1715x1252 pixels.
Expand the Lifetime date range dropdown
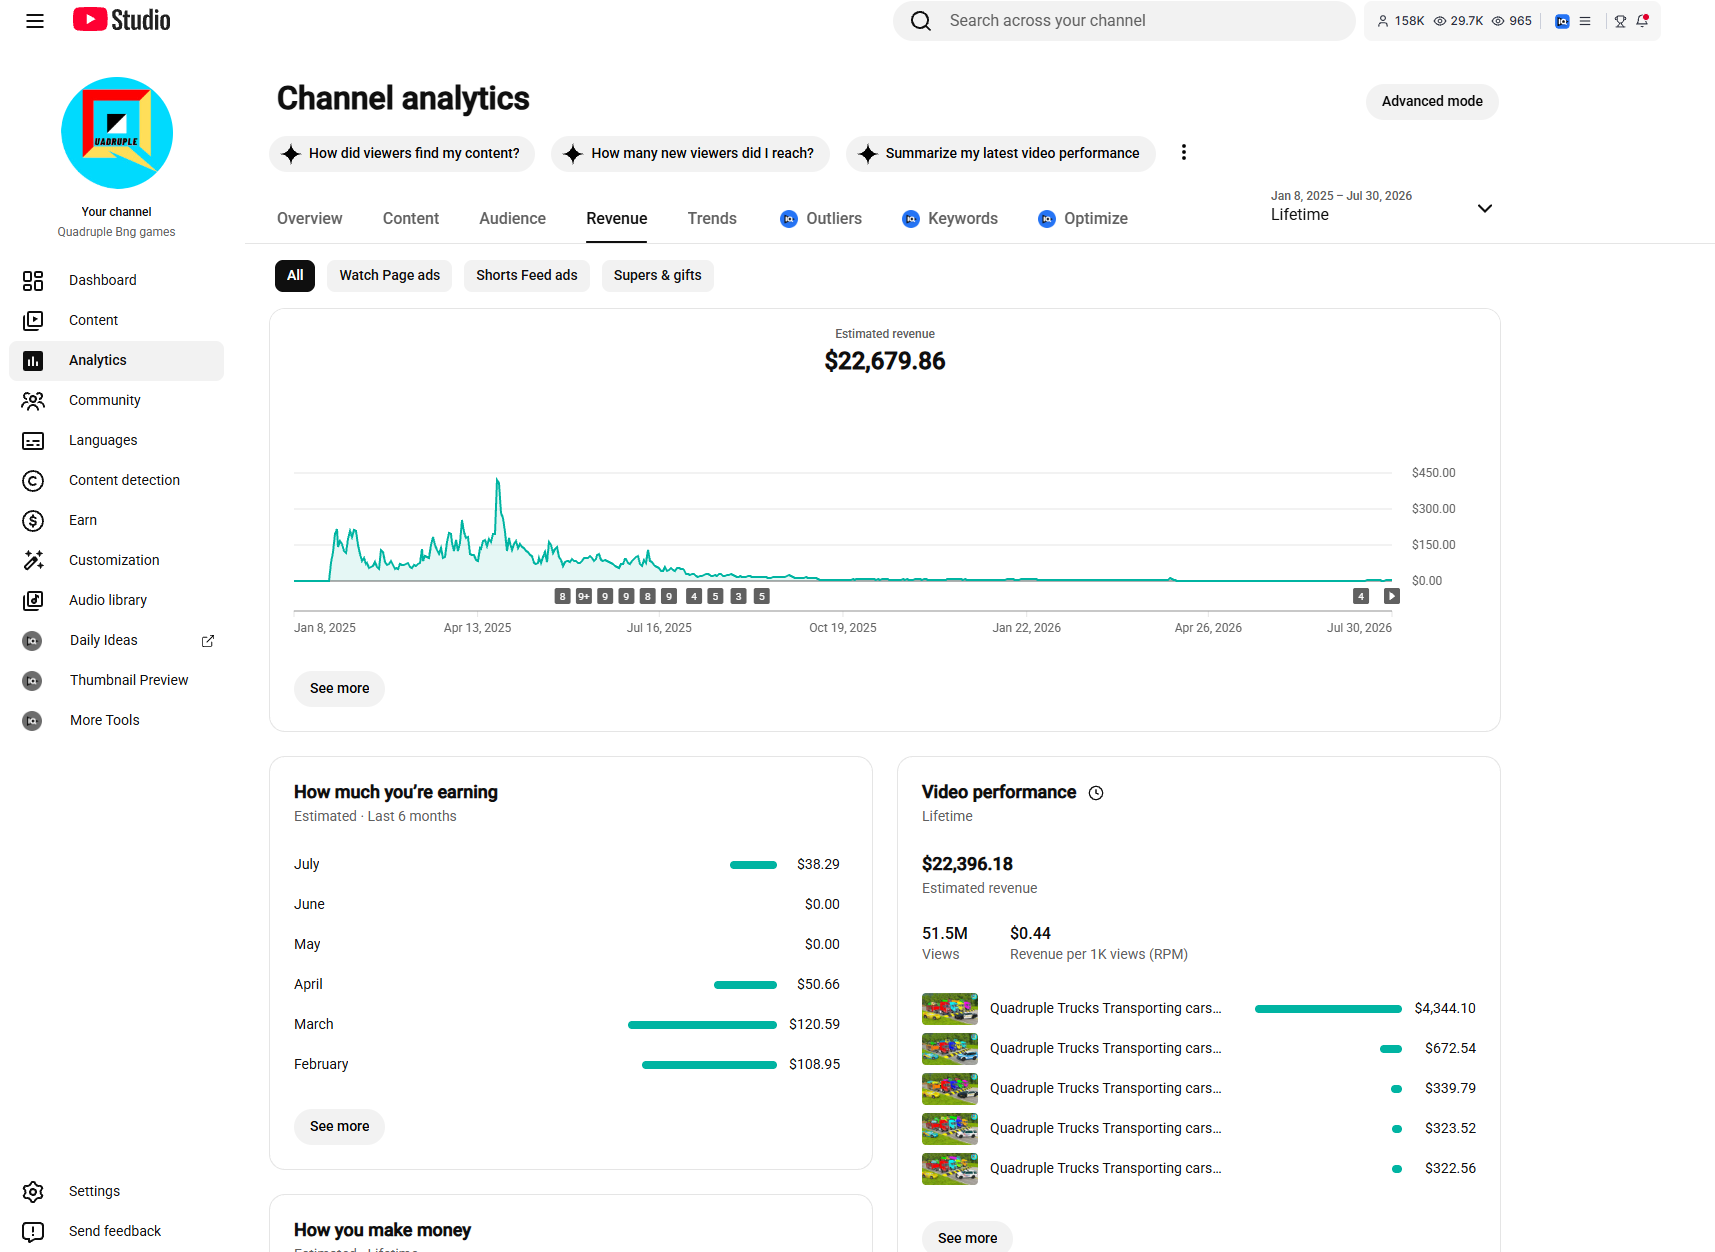pyautogui.click(x=1381, y=207)
